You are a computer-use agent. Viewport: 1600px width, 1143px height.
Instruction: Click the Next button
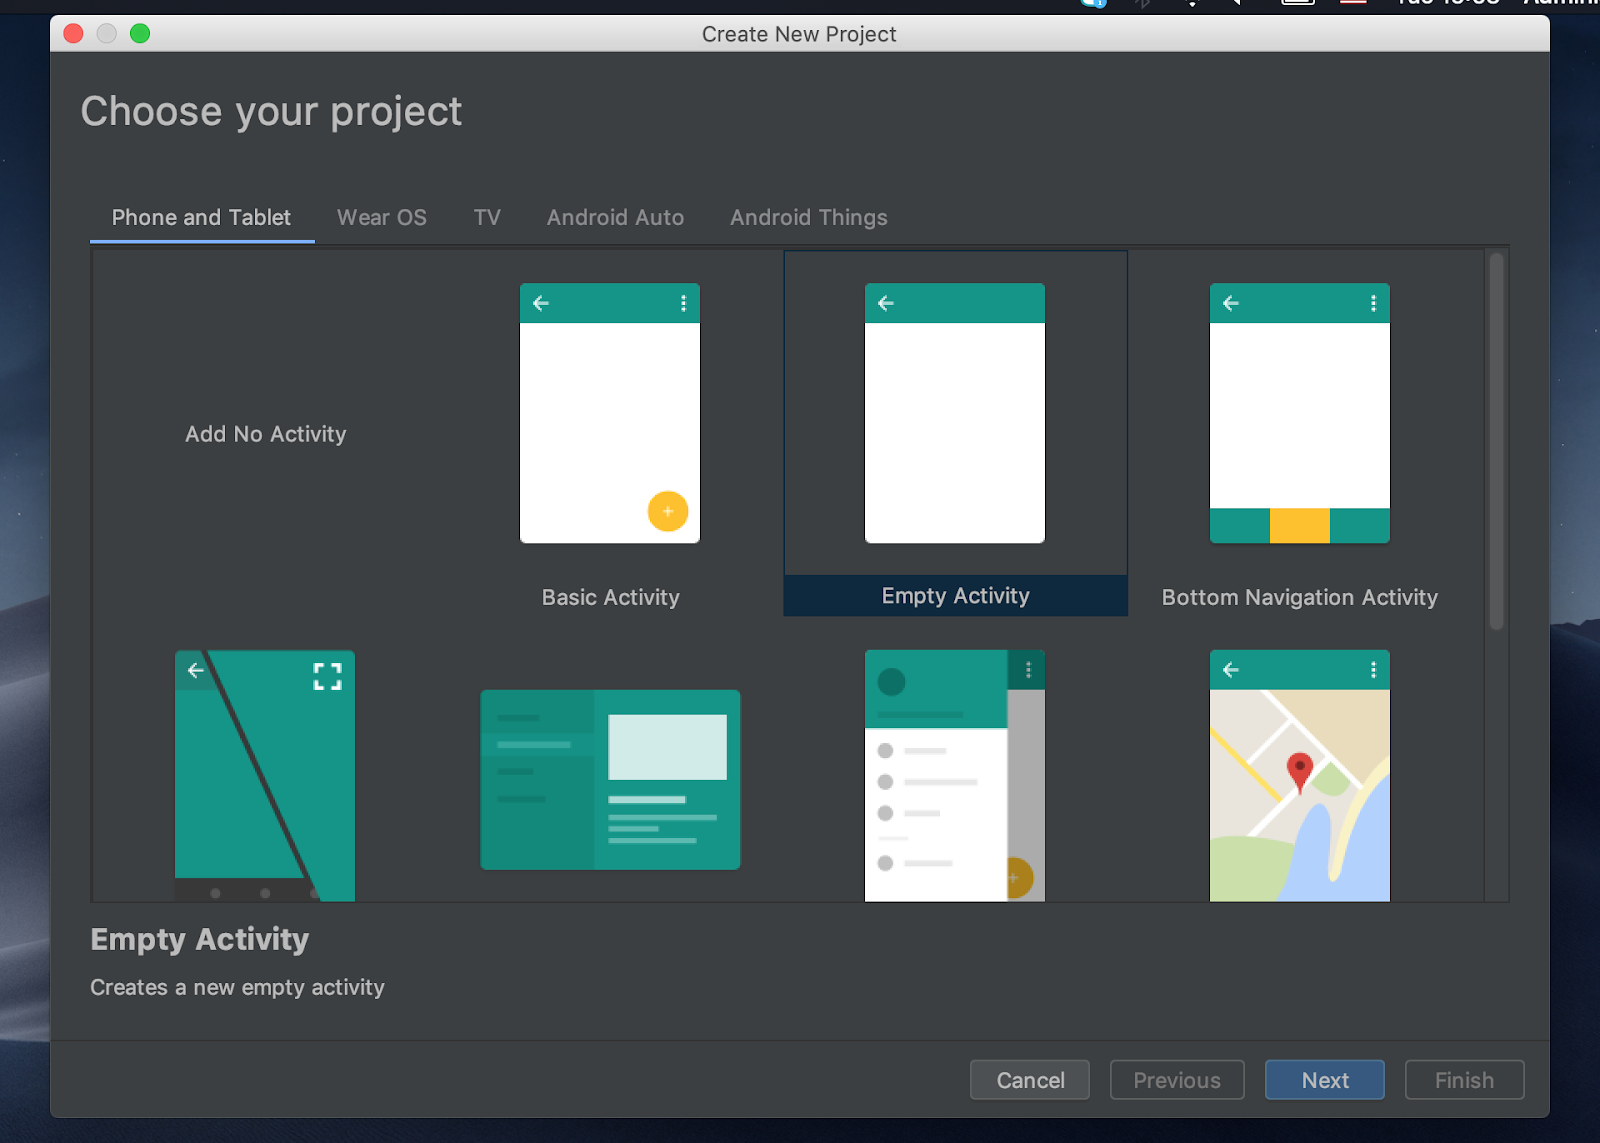coord(1324,1080)
